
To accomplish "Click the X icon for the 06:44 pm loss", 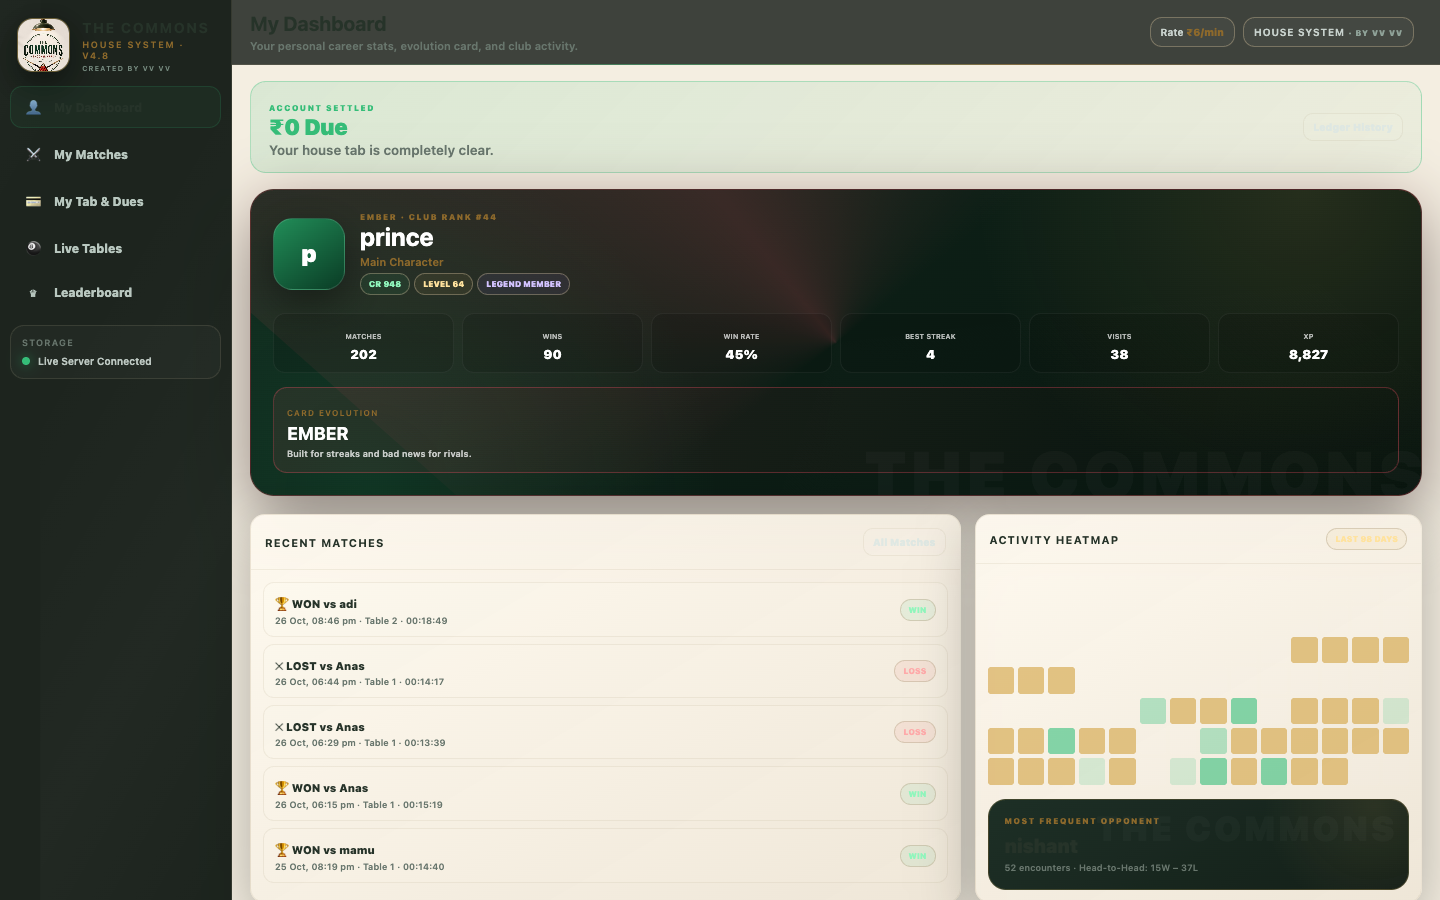I will pyautogui.click(x=279, y=666).
